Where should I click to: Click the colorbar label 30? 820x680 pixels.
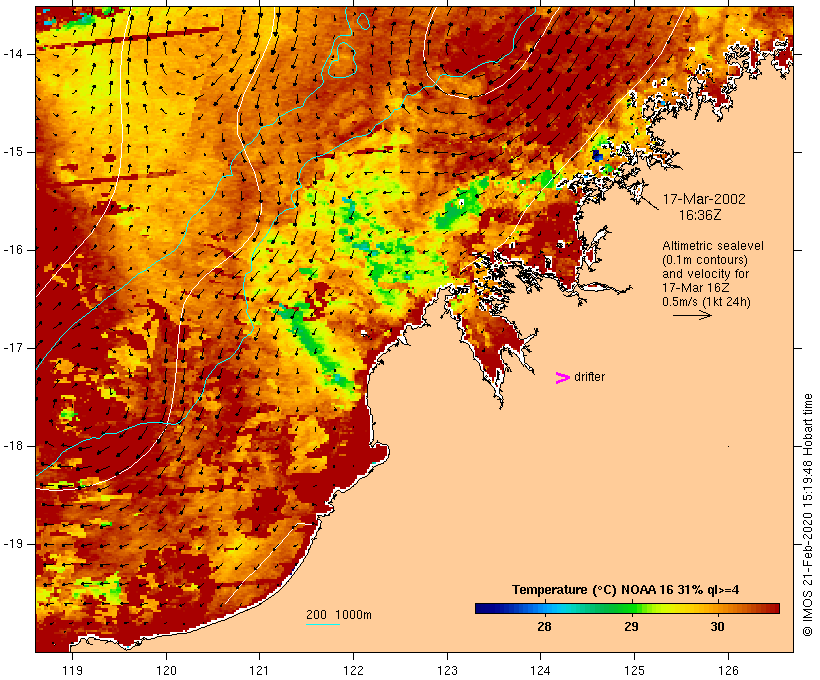718,627
